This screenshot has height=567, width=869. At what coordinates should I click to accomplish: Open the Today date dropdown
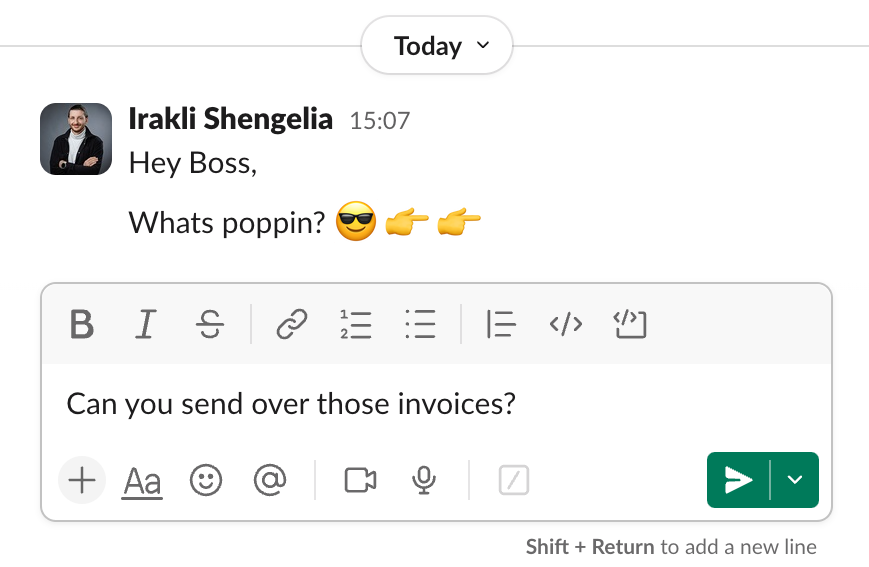[437, 46]
